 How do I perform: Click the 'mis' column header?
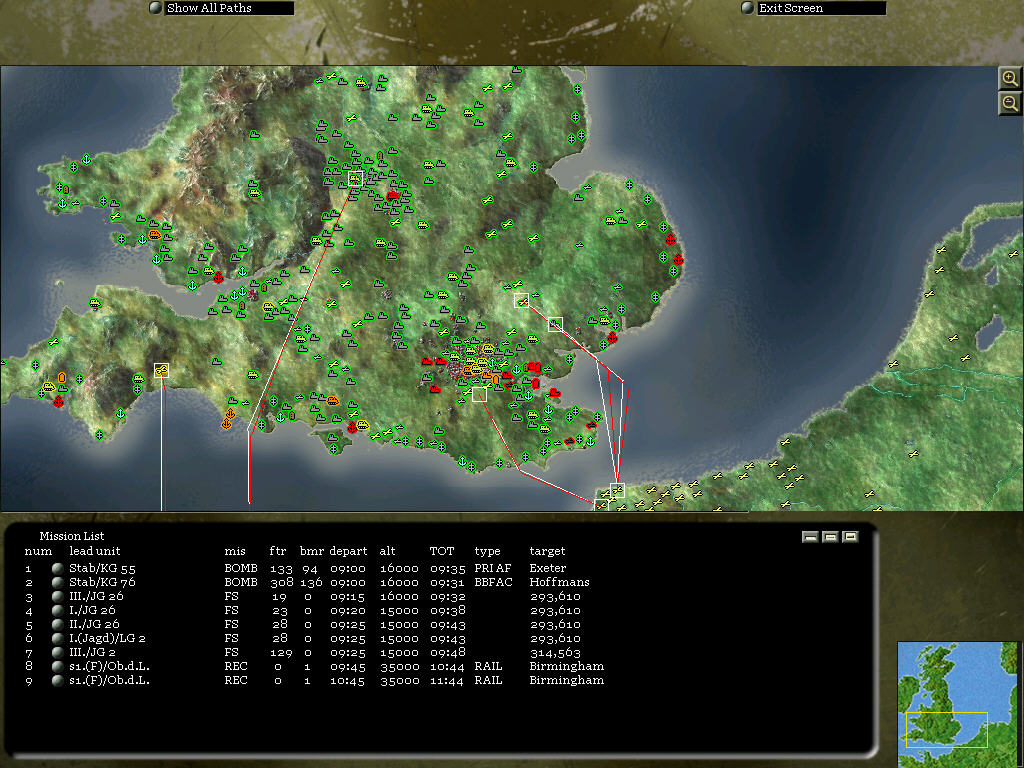pyautogui.click(x=234, y=551)
